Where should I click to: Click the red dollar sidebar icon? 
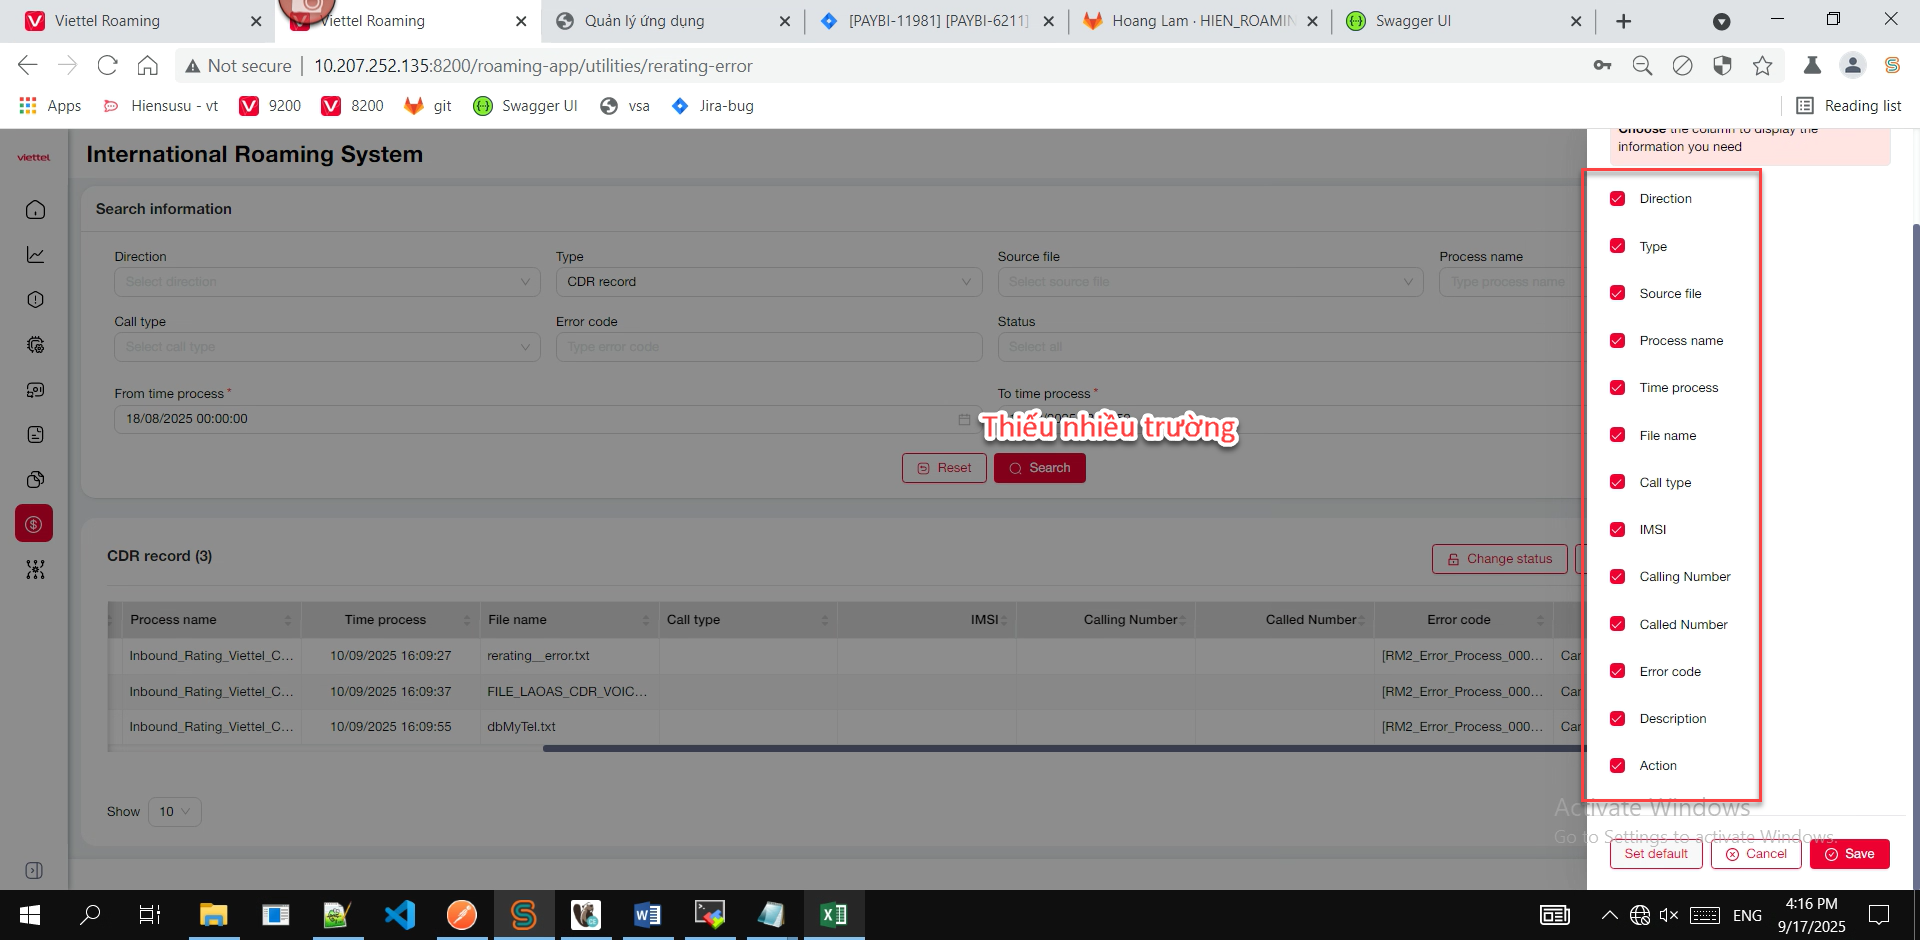tap(34, 524)
